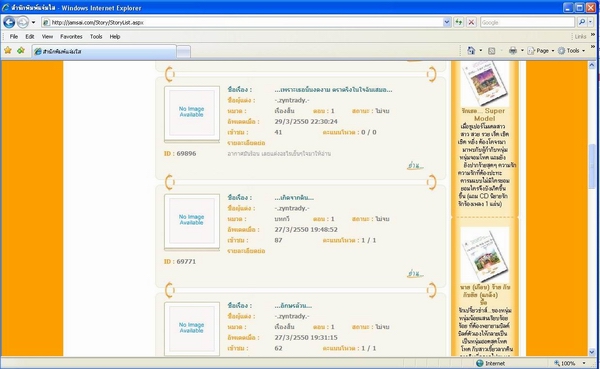The width and height of the screenshot is (600, 369).
Task: Click the browser Forward button
Action: [23, 22]
